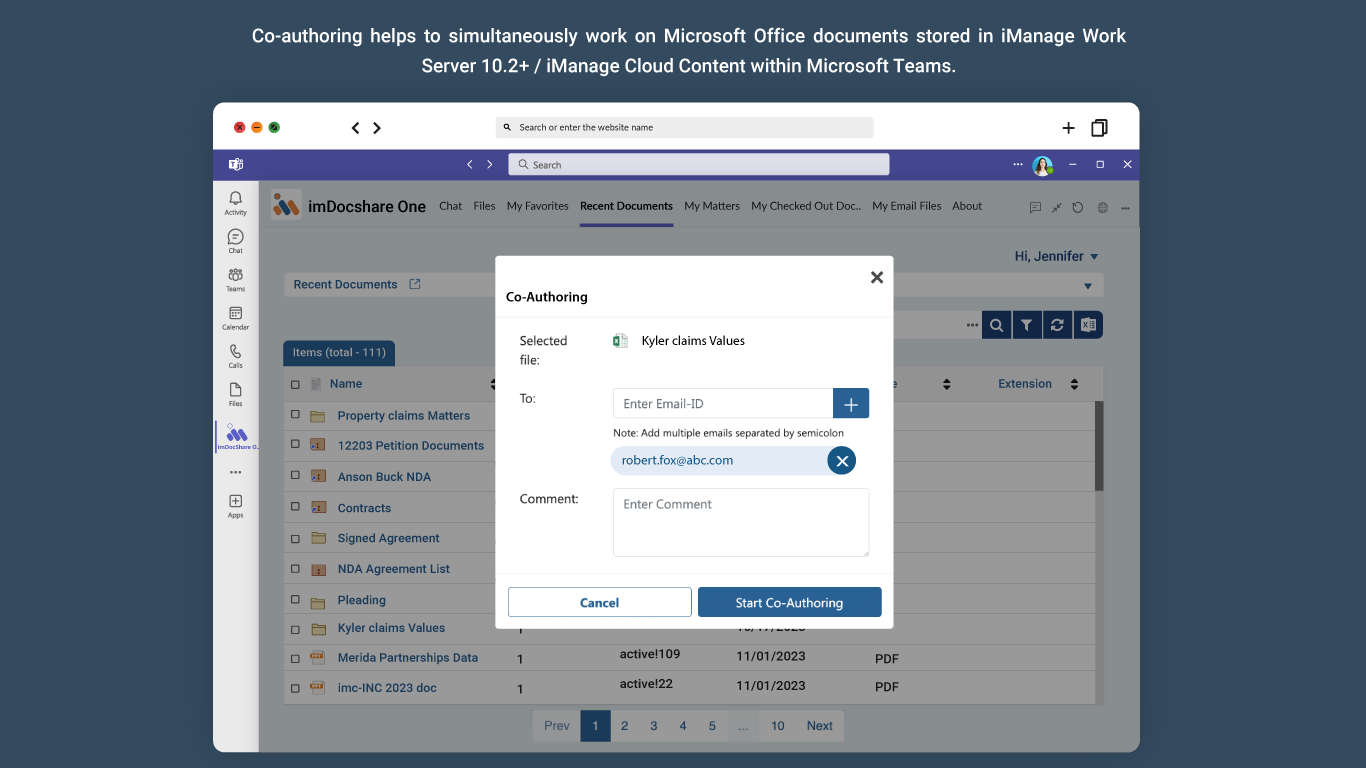Click the Enter Comment text area
The width and height of the screenshot is (1366, 768).
point(741,522)
